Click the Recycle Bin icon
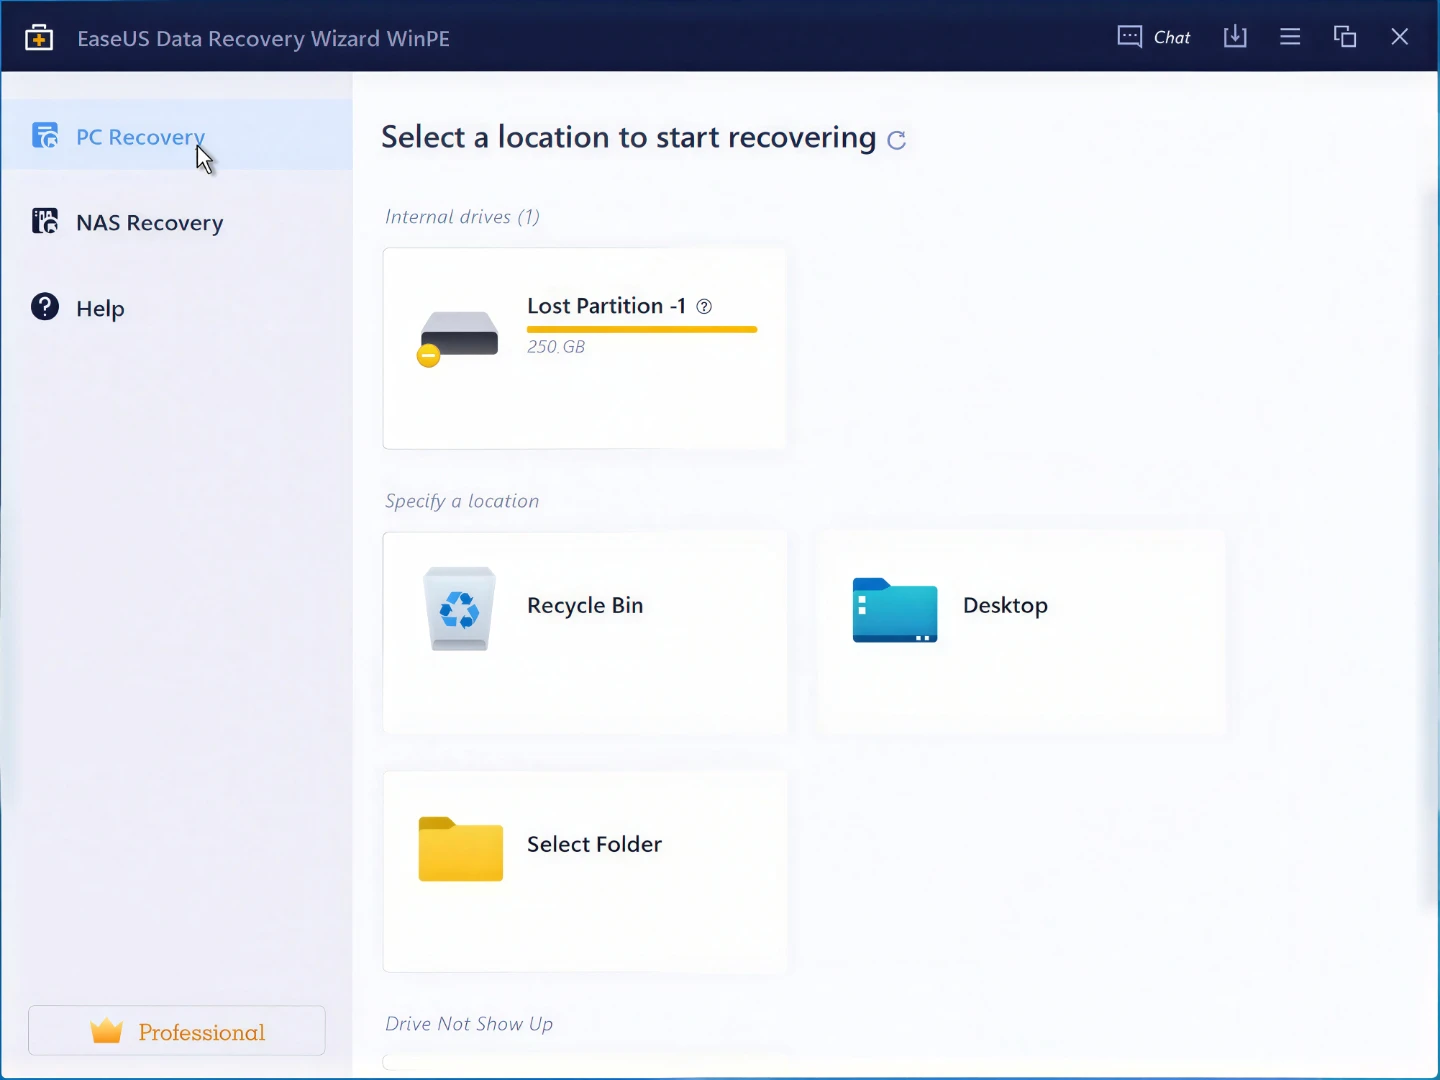This screenshot has height=1080, width=1440. point(460,608)
